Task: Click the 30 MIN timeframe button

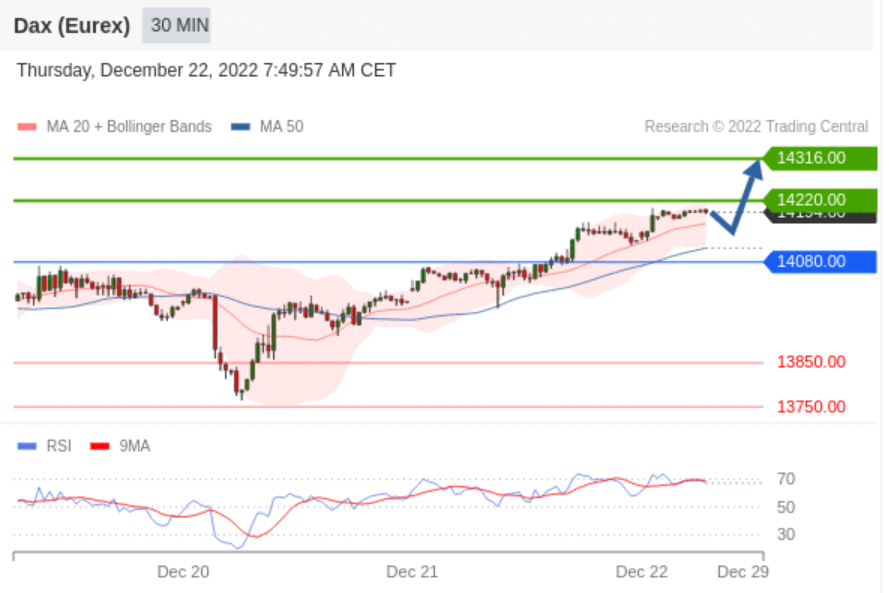Action: (176, 26)
